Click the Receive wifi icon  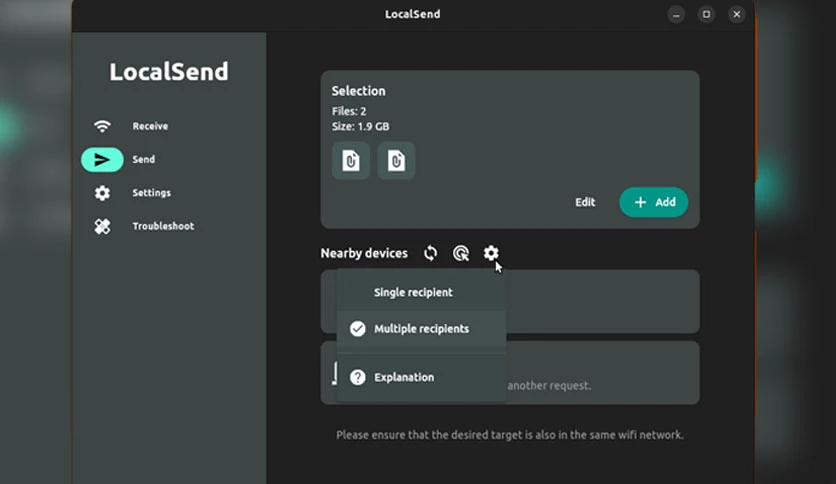tap(102, 126)
